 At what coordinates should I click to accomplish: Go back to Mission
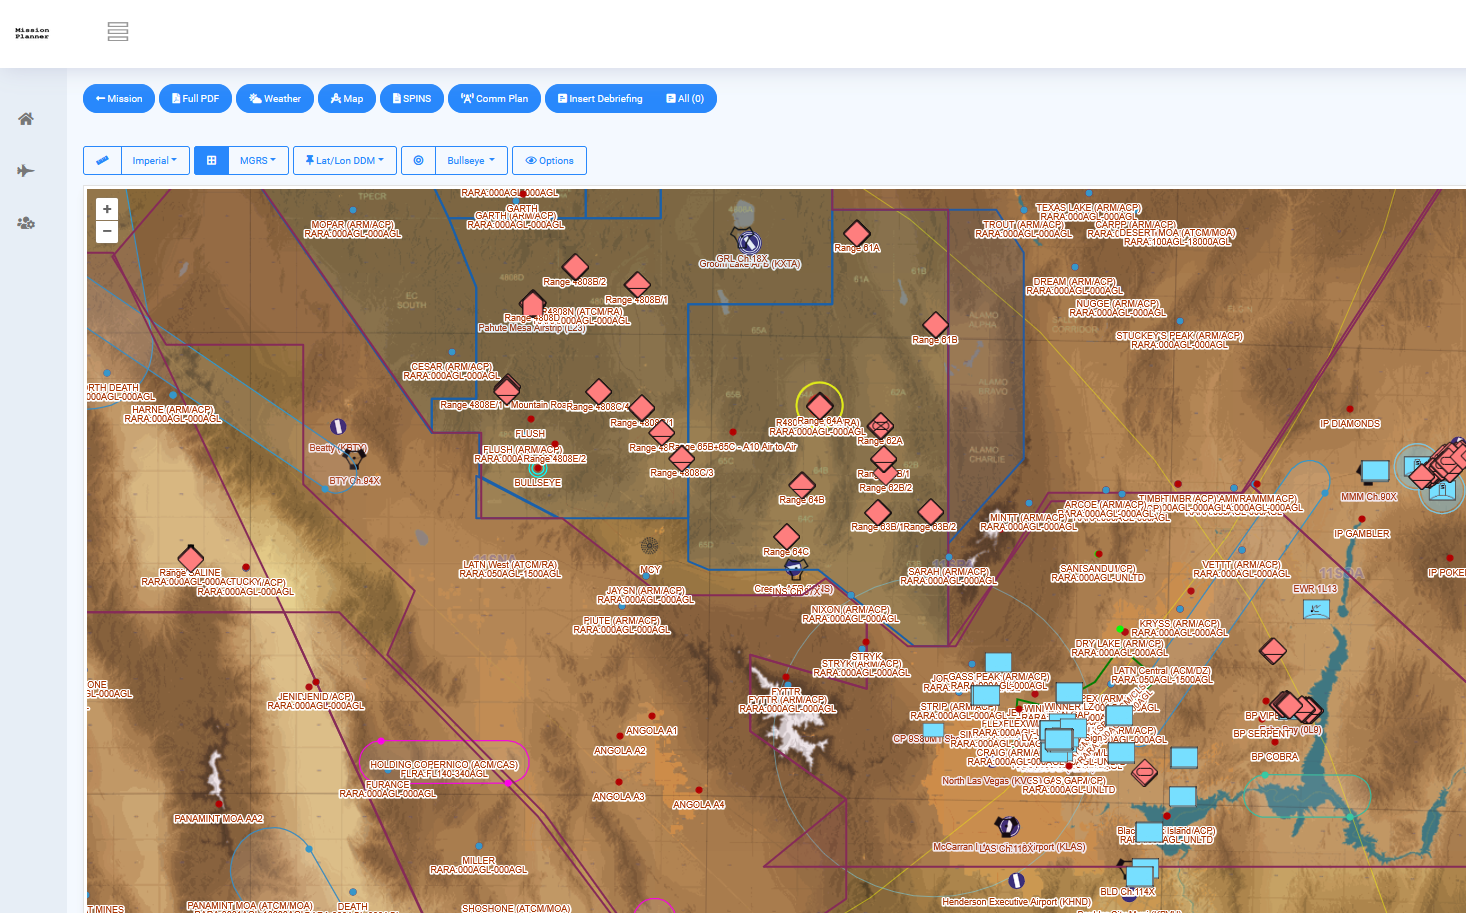click(119, 99)
